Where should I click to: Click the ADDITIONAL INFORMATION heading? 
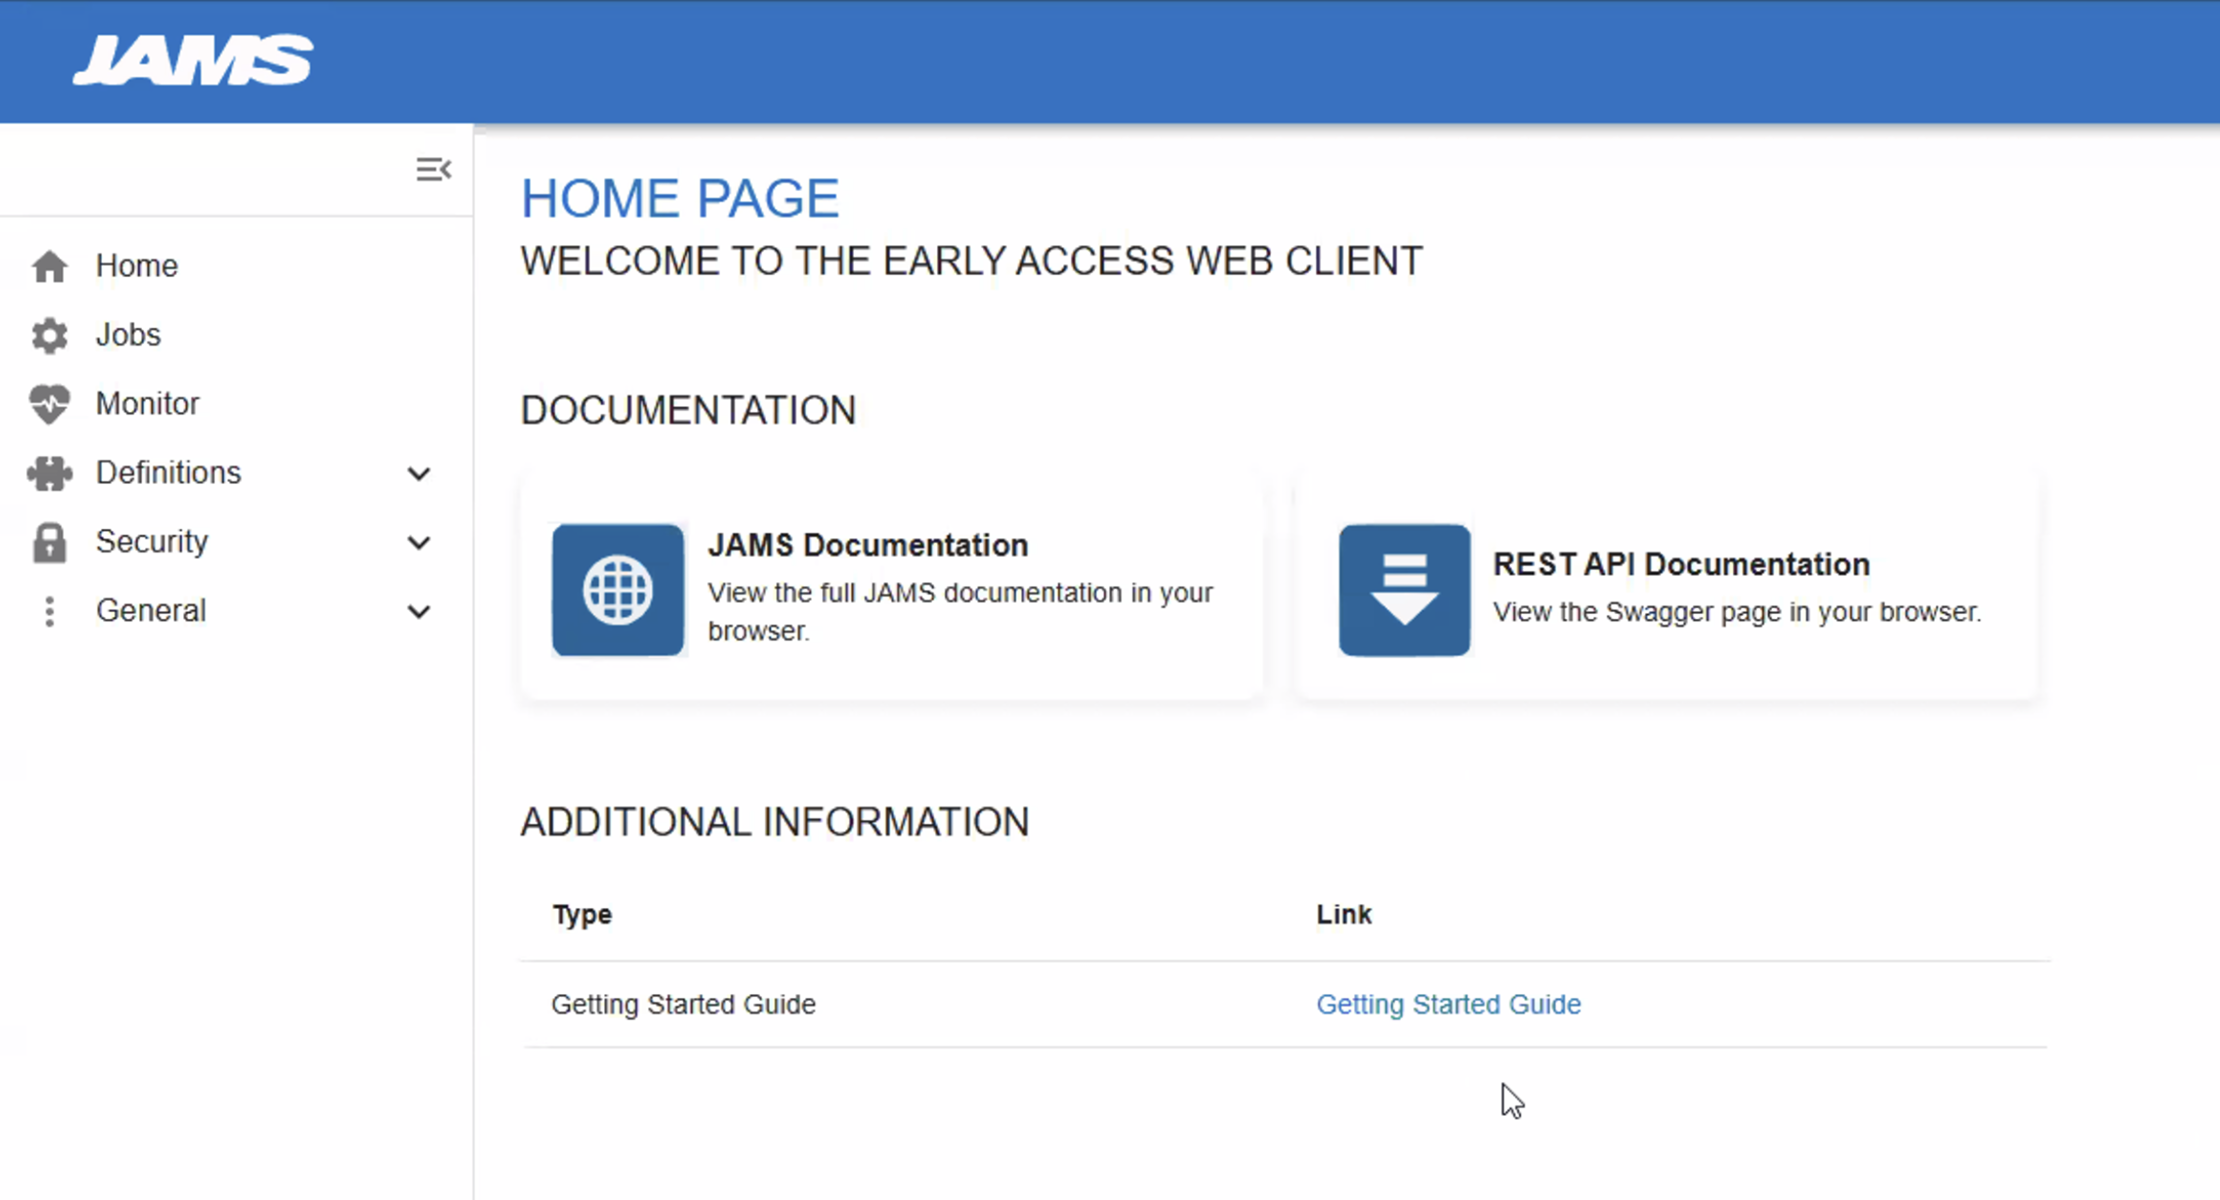(x=775, y=823)
